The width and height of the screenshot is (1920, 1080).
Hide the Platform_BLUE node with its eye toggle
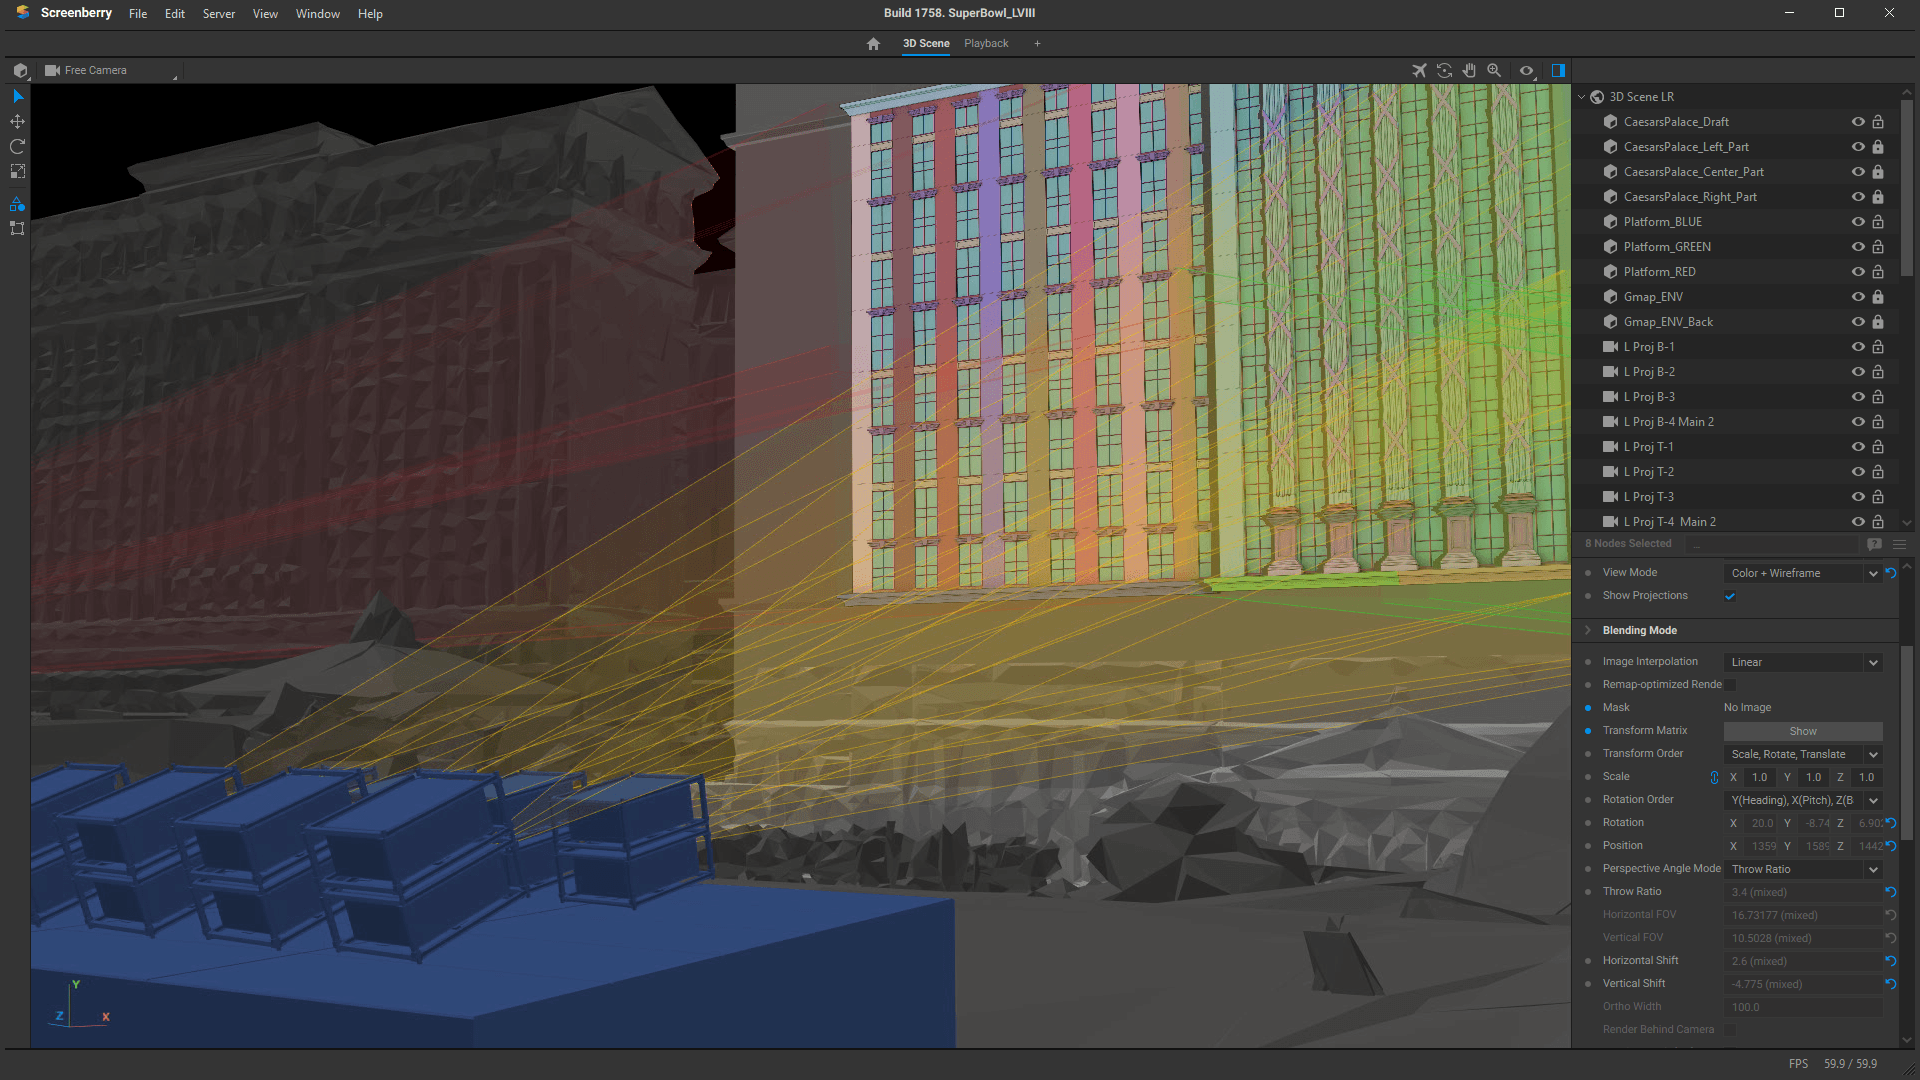(x=1858, y=221)
